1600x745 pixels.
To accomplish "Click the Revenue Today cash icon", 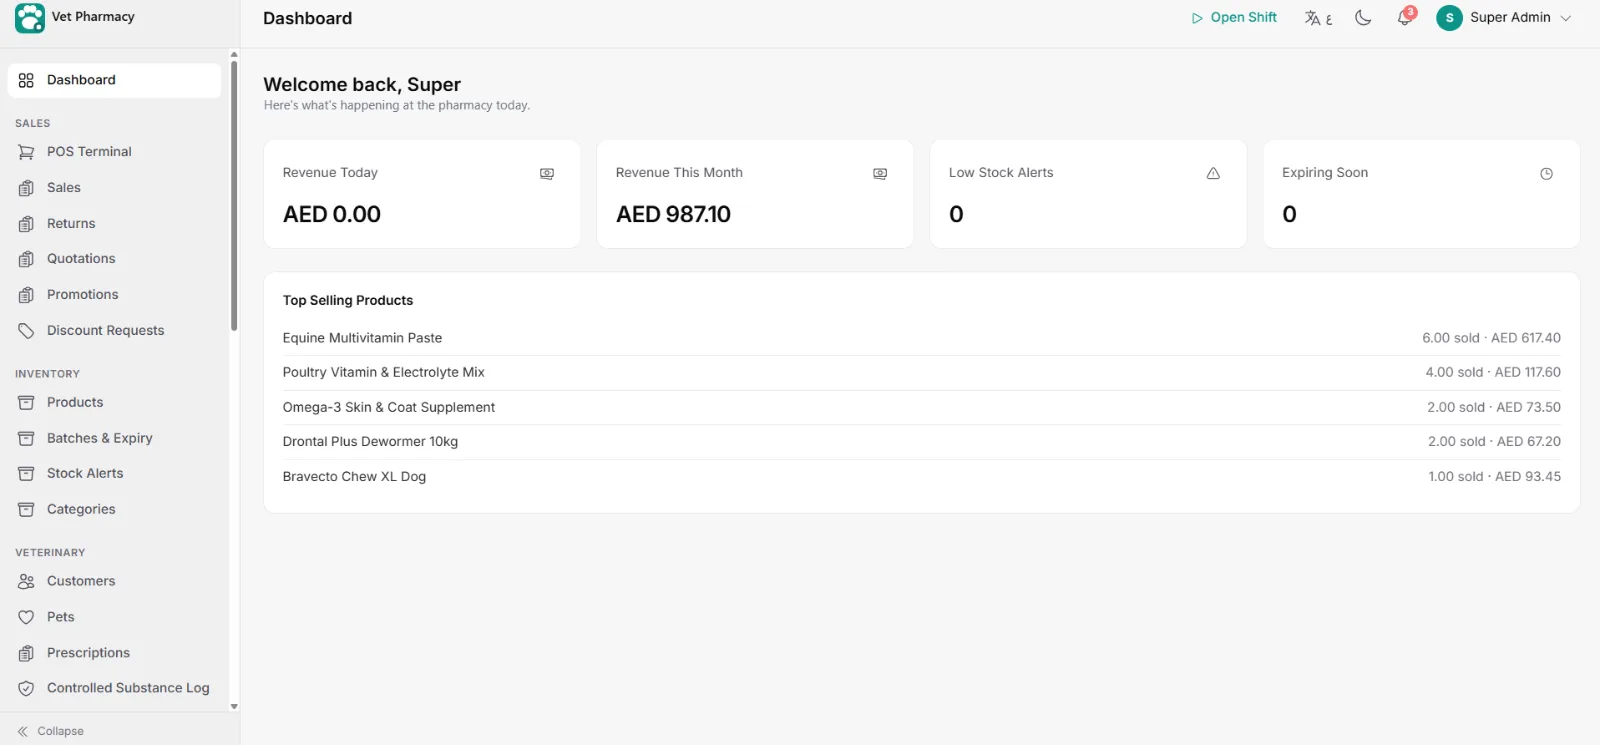I will [547, 174].
